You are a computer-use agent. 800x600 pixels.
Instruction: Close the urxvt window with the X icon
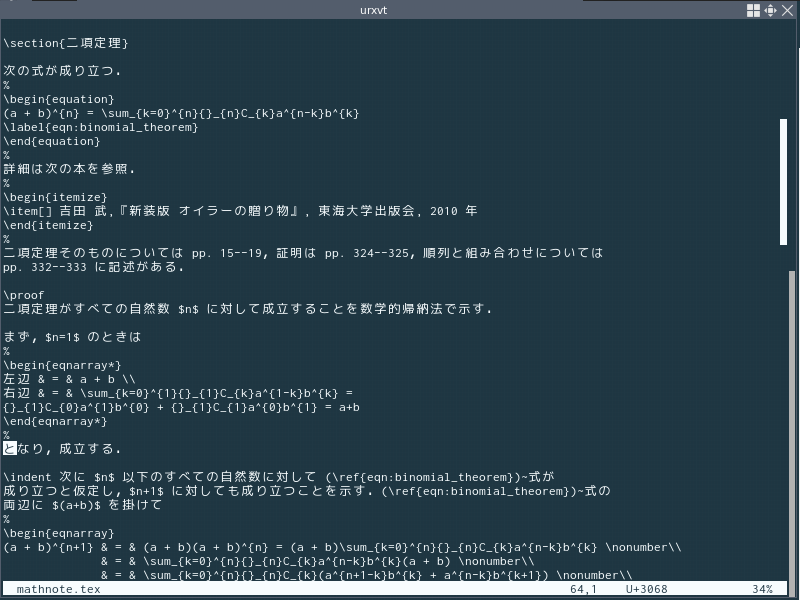click(x=788, y=10)
